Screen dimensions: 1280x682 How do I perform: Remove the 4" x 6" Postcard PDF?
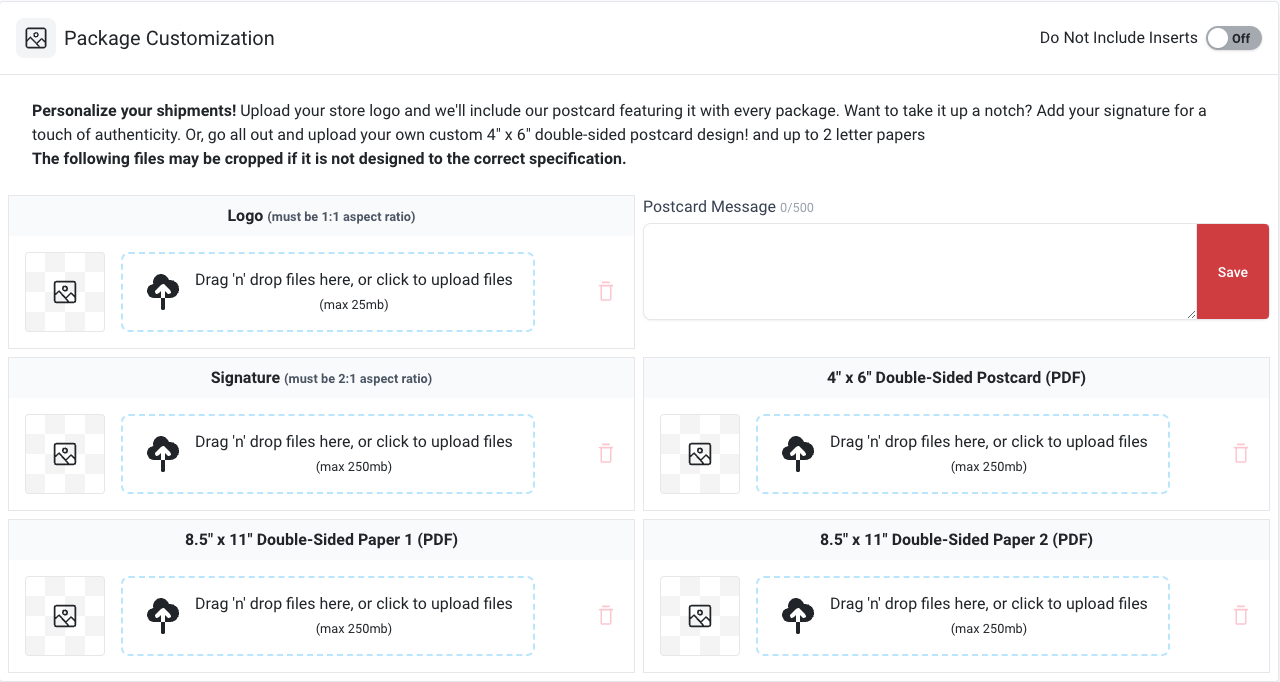[1241, 454]
